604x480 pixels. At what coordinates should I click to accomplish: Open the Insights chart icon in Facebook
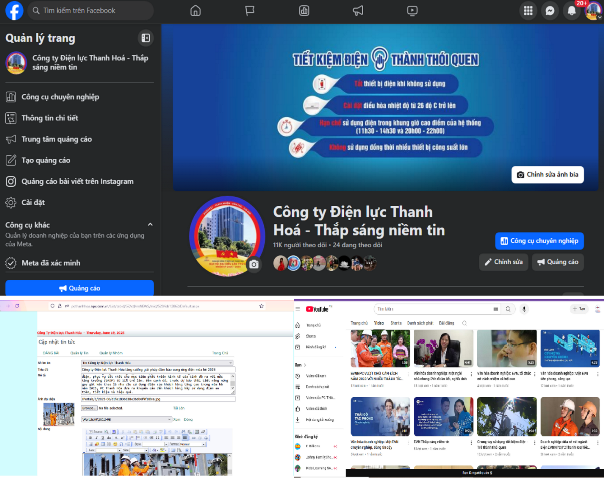click(x=304, y=10)
